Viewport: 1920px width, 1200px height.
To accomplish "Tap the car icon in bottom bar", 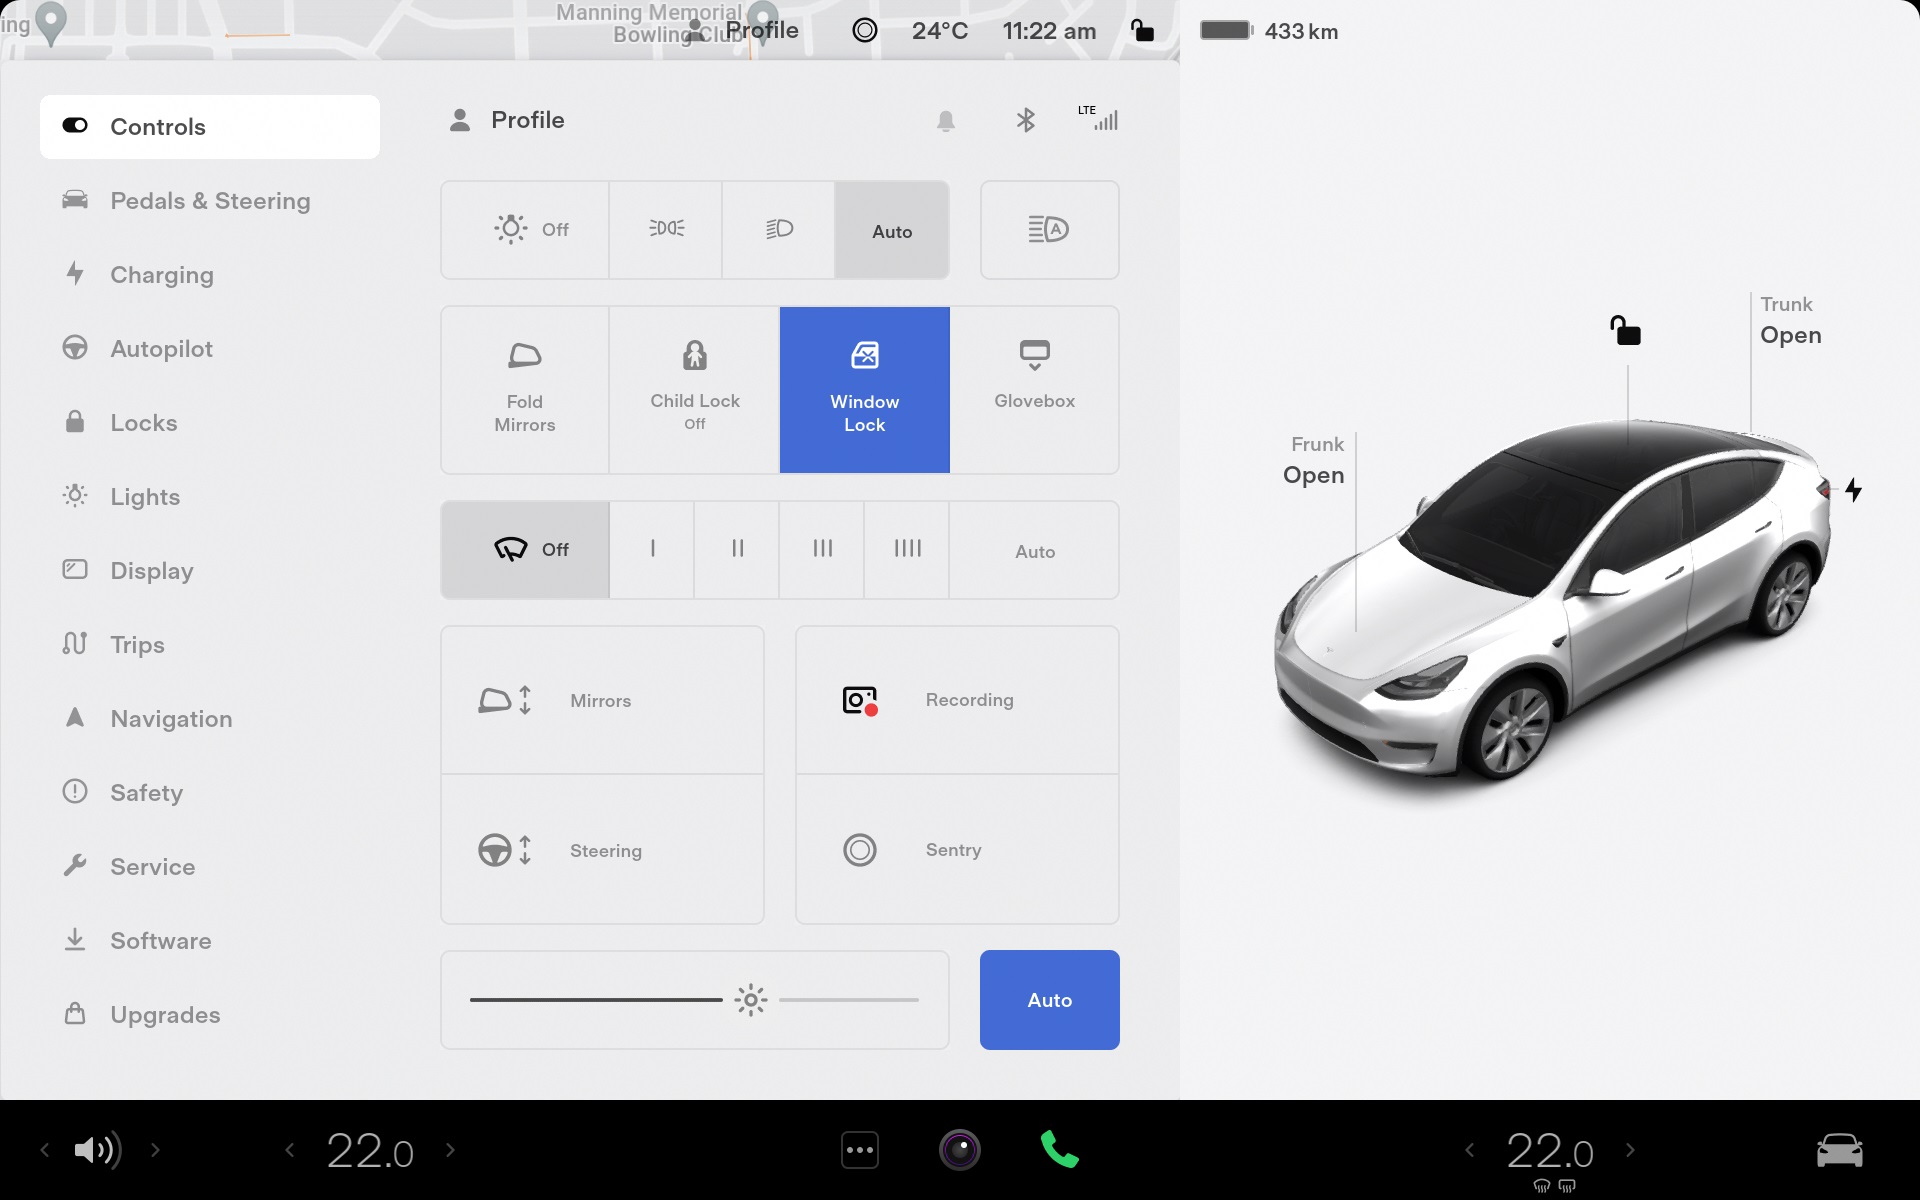I will [1838, 1150].
